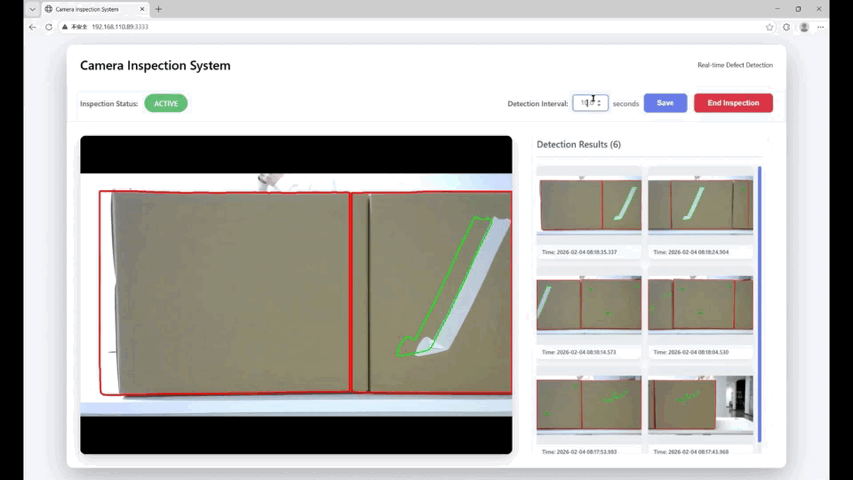This screenshot has width=853, height=480.
Task: Increase detection interval with stepper arrows
Action: [599, 103]
